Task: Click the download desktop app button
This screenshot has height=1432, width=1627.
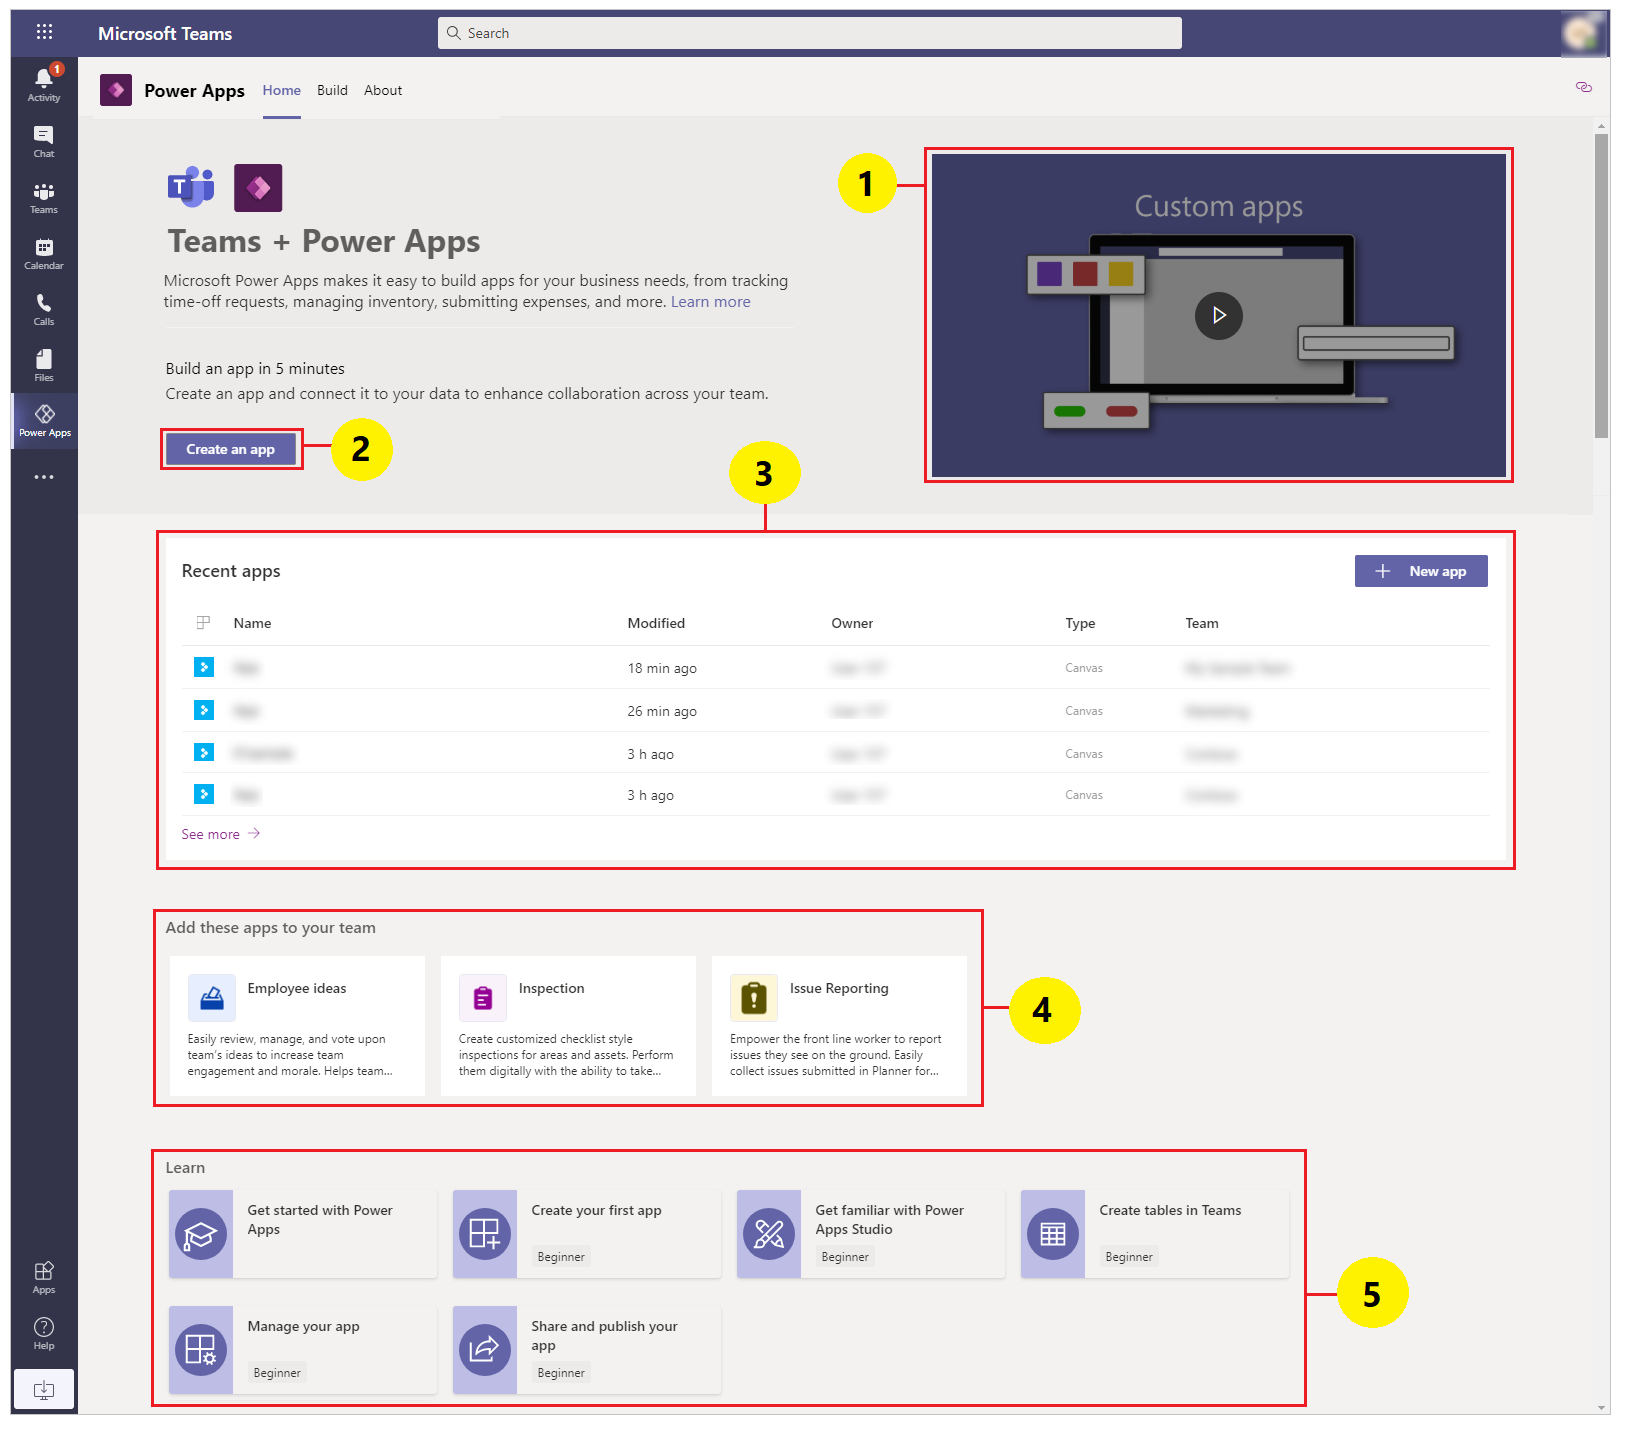Action: 44,1389
